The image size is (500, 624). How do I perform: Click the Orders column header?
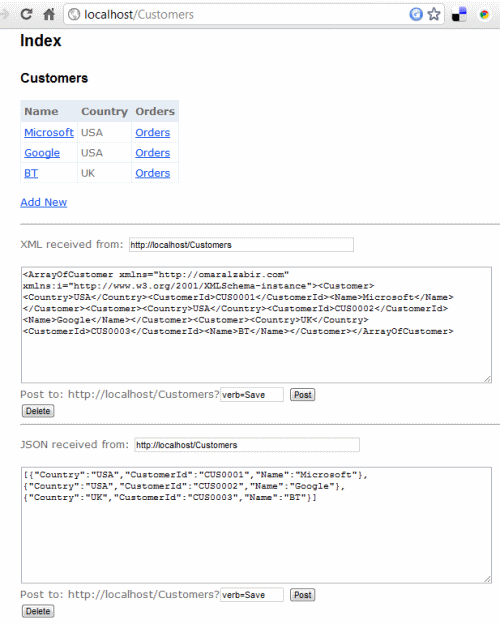coord(155,111)
